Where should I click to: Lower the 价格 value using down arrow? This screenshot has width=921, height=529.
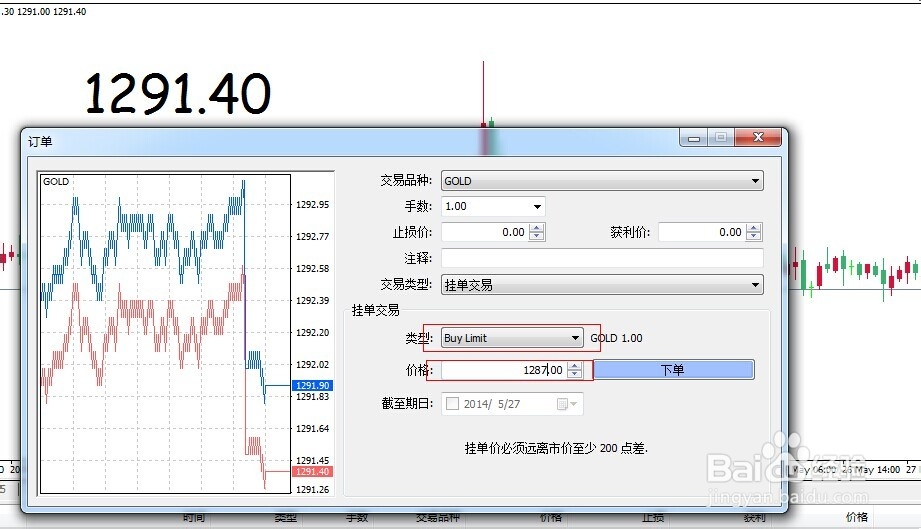pos(574,375)
